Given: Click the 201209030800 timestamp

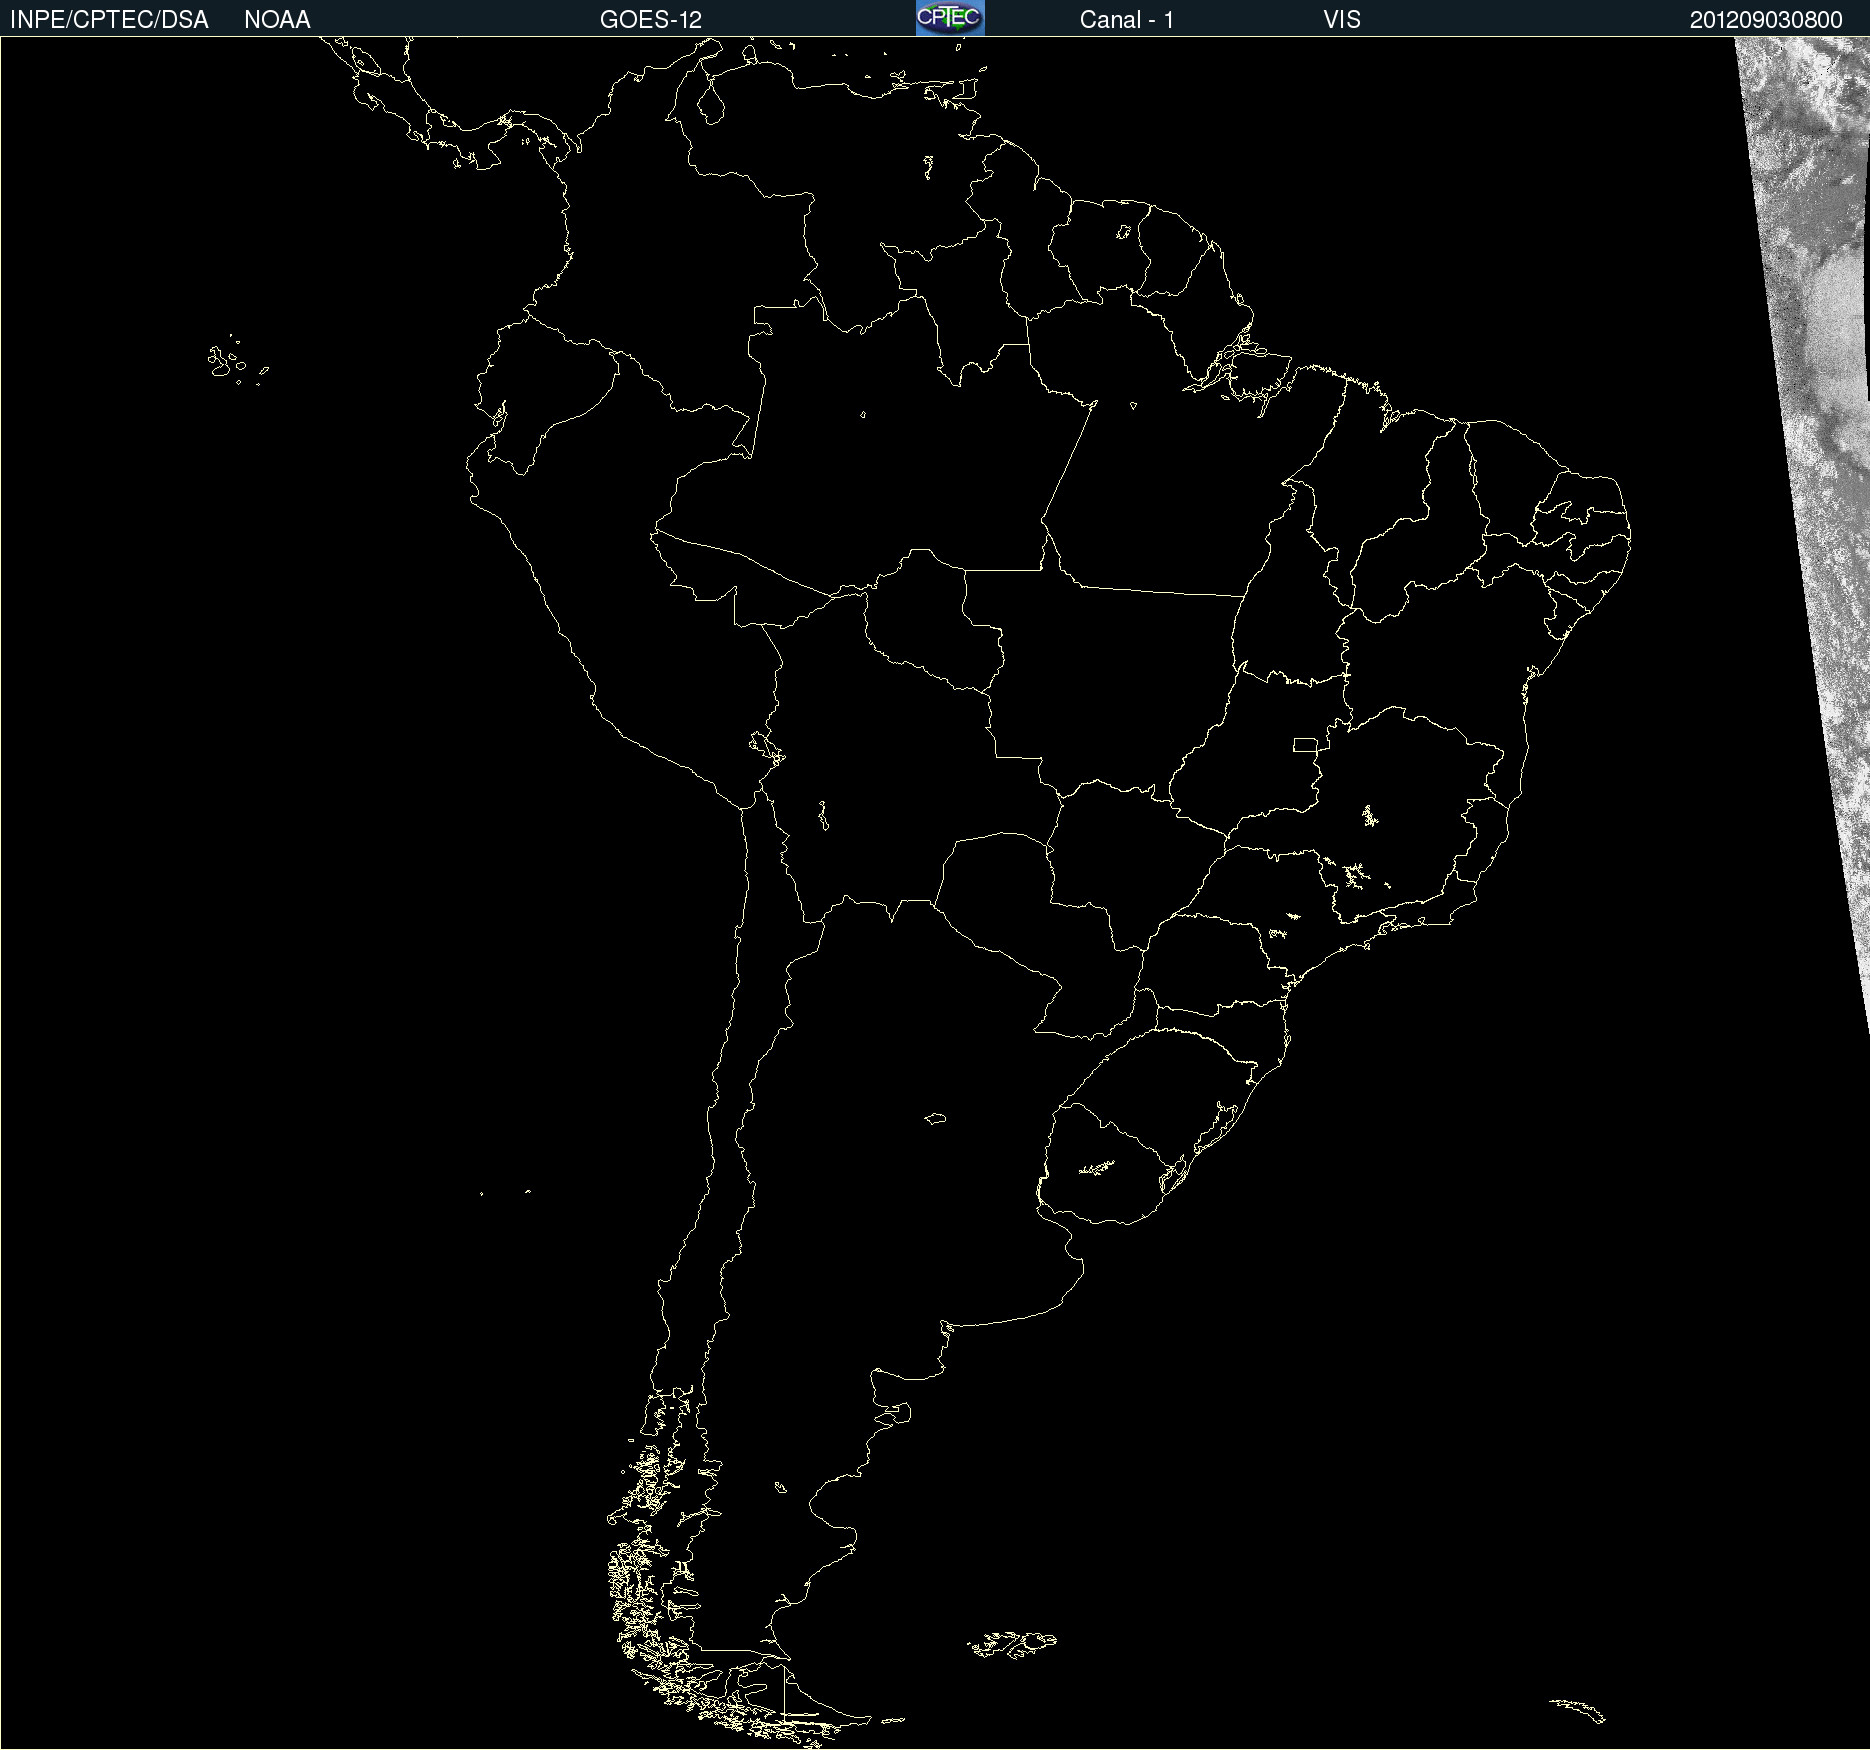Looking at the screenshot, I should pos(1766,20).
